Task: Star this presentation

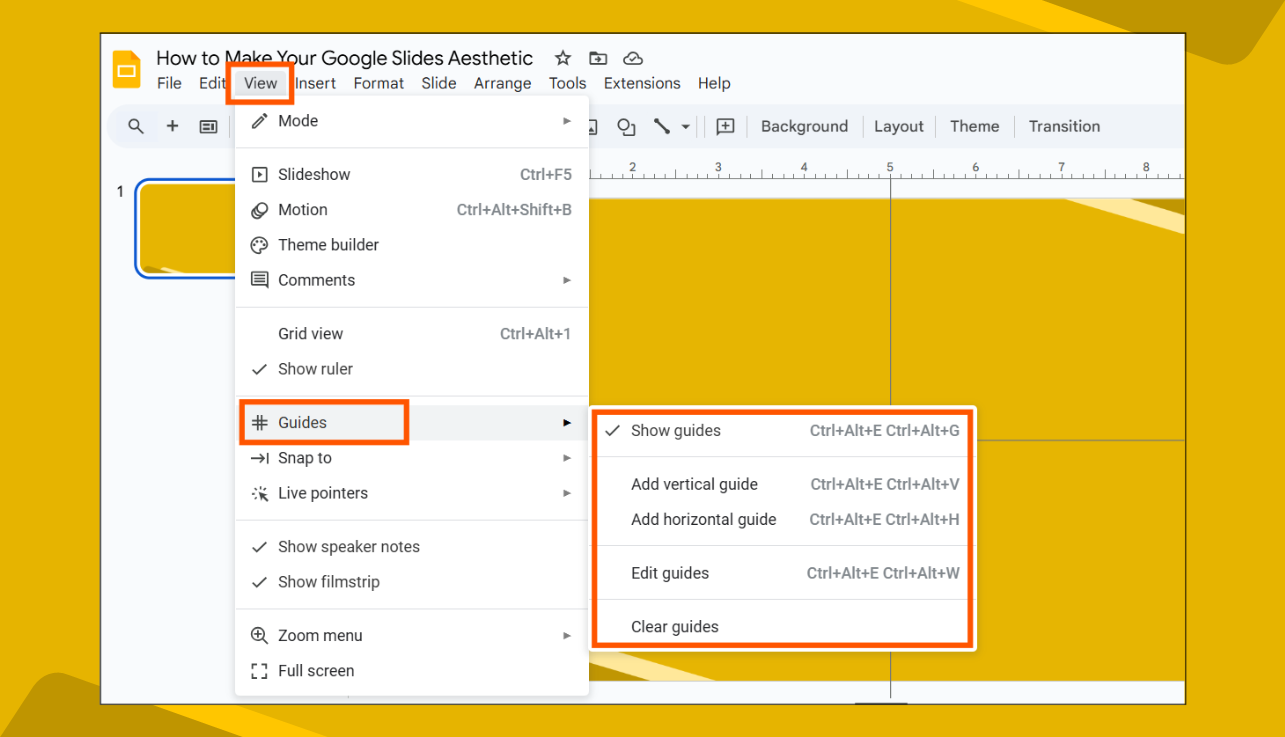Action: (x=562, y=58)
